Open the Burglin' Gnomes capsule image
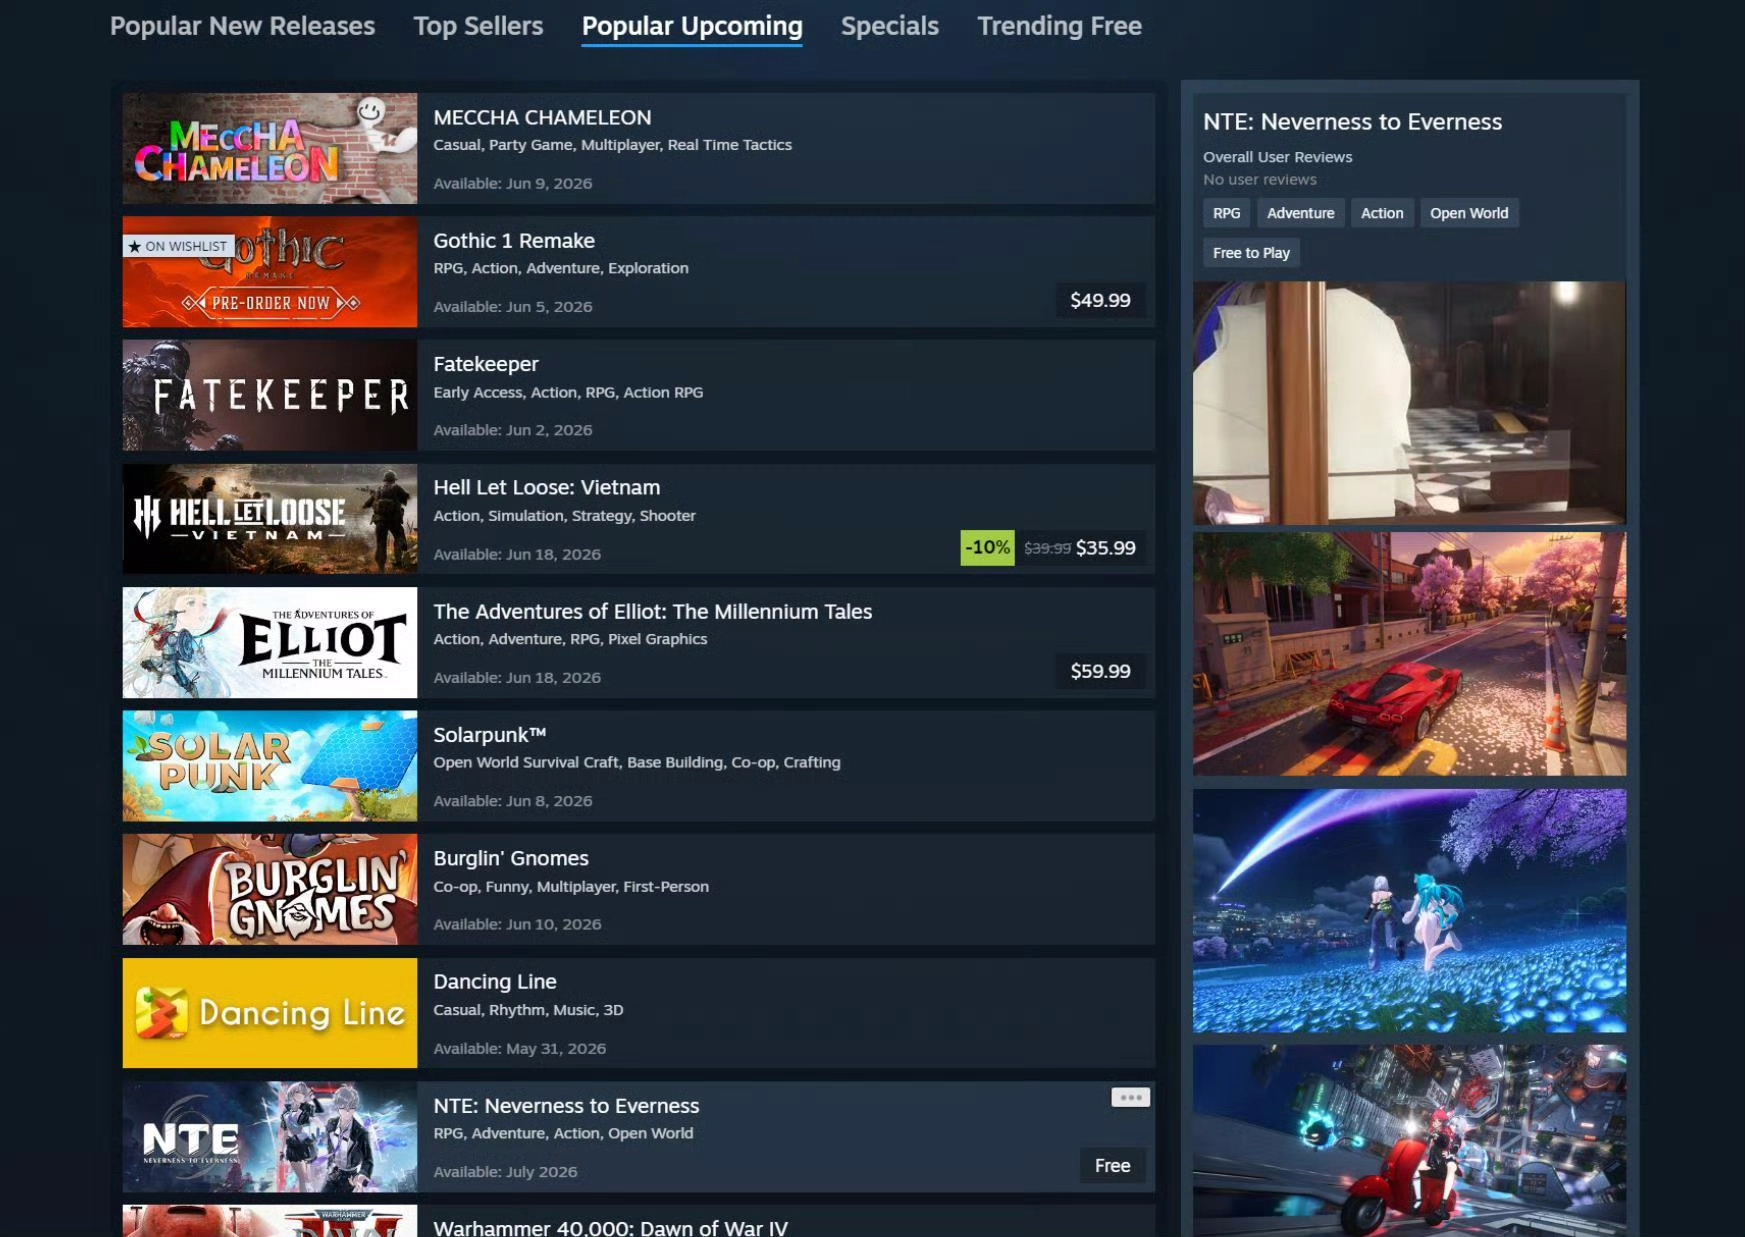This screenshot has width=1745, height=1237. (x=270, y=889)
